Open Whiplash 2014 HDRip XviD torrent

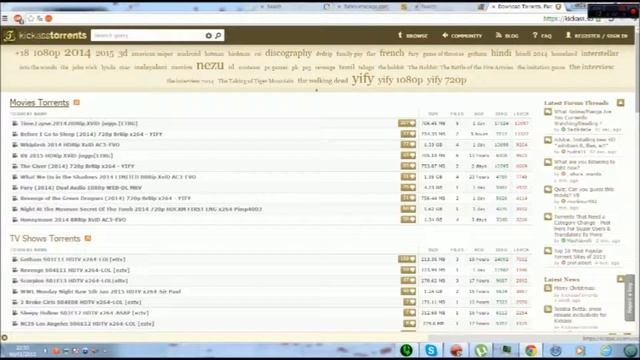coord(70,144)
